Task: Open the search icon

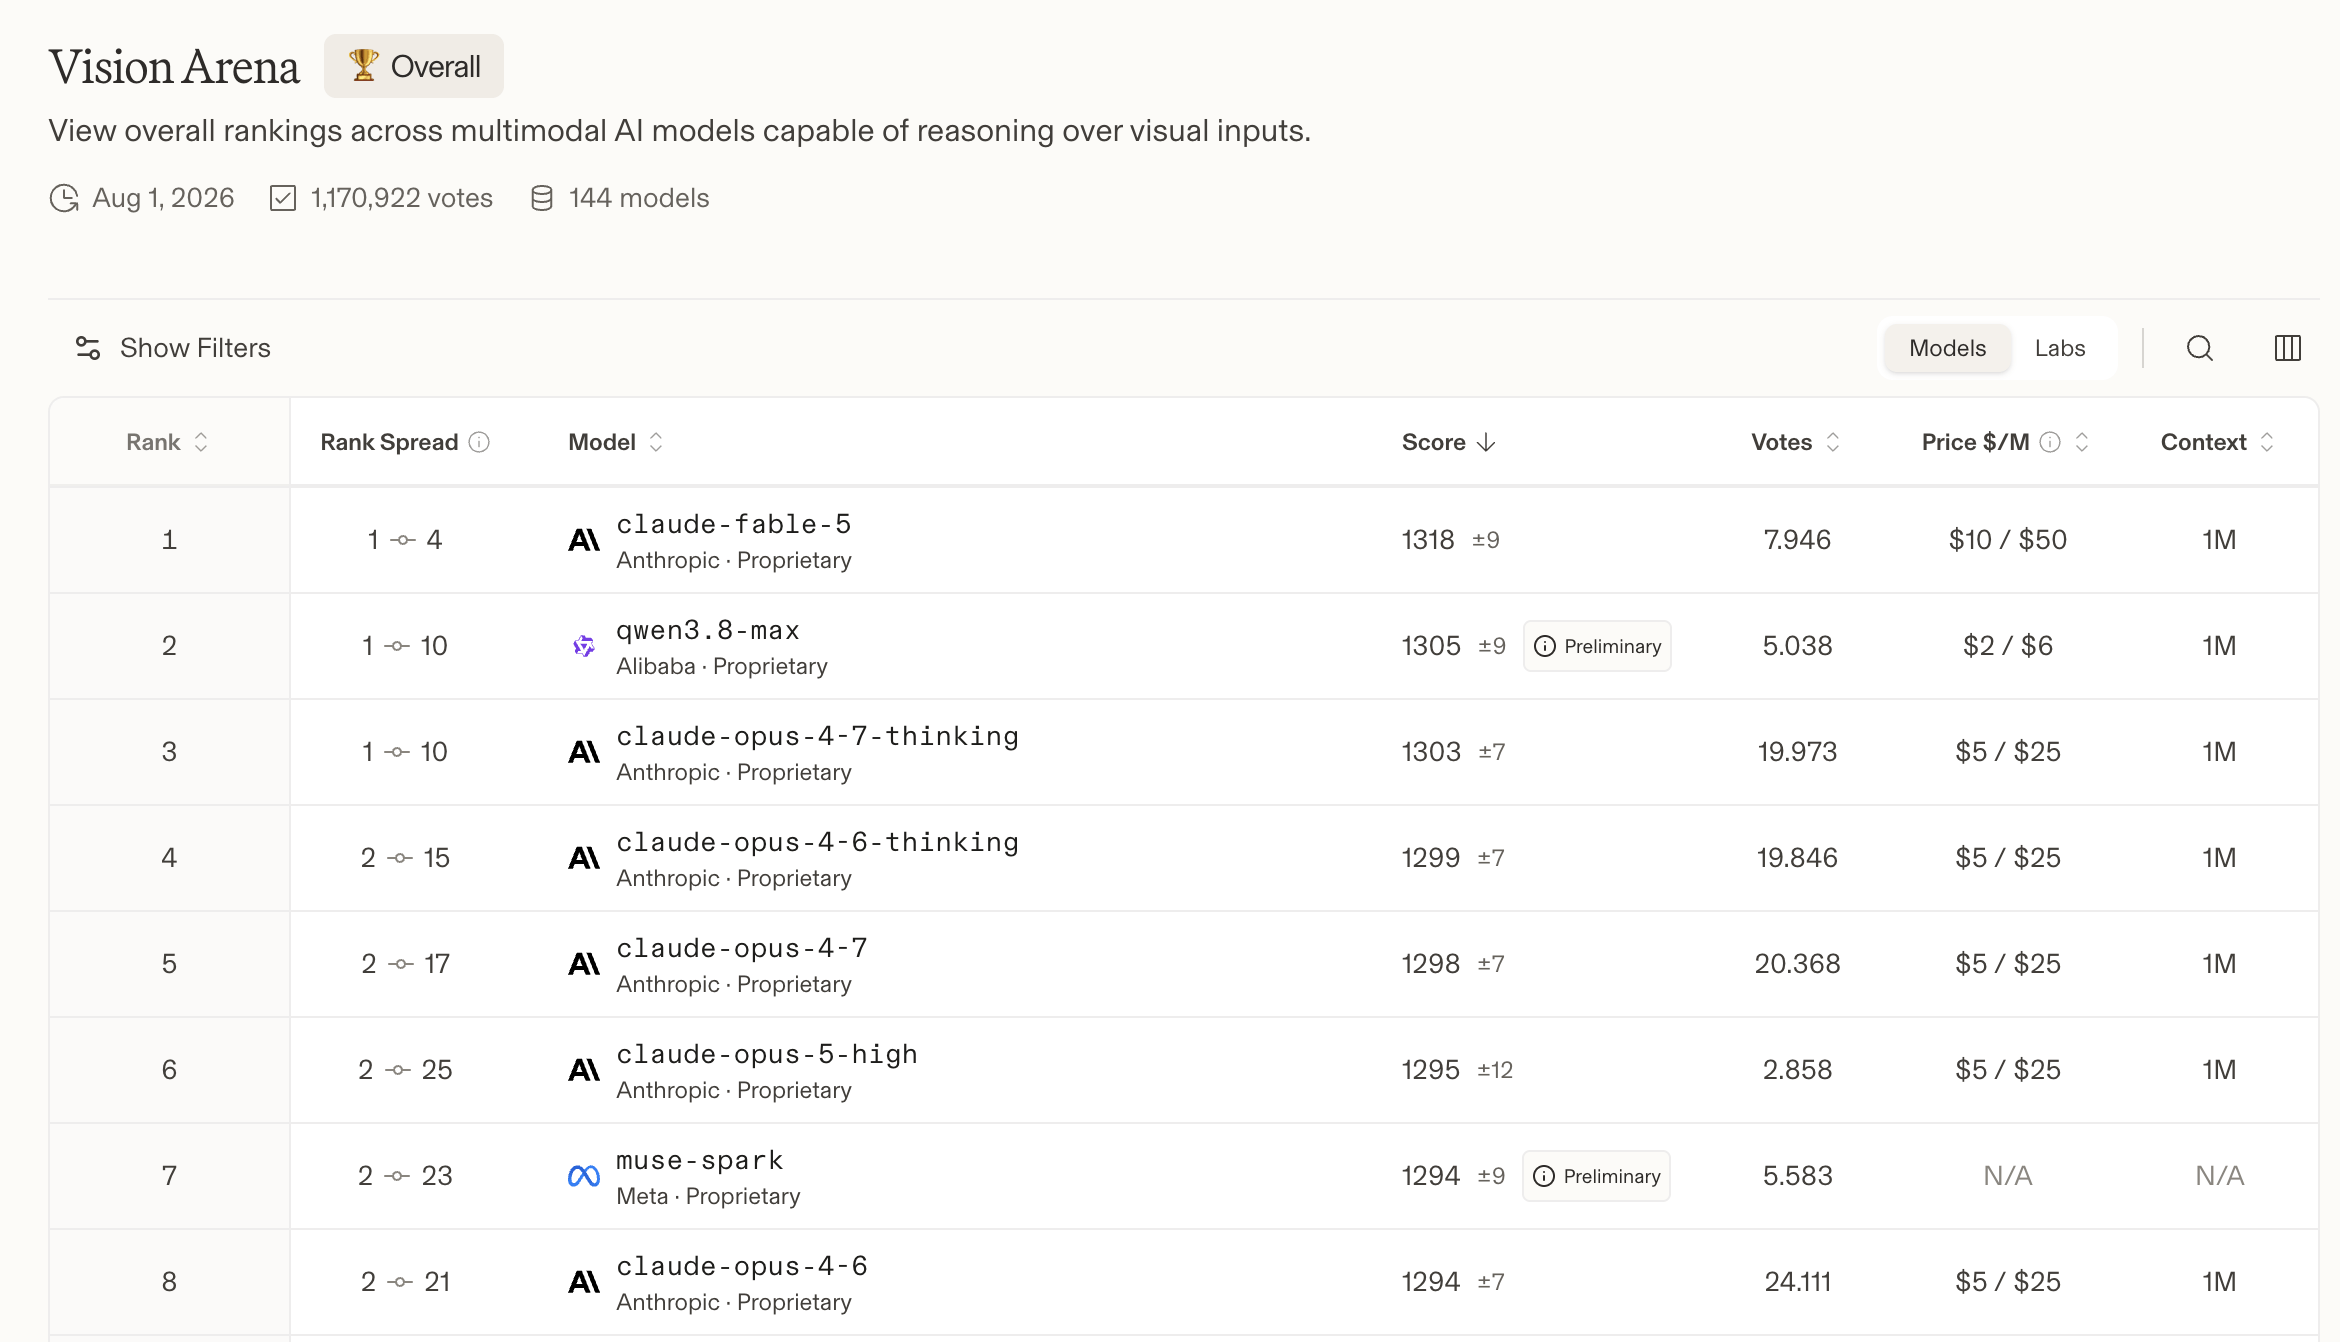Action: (x=2199, y=348)
